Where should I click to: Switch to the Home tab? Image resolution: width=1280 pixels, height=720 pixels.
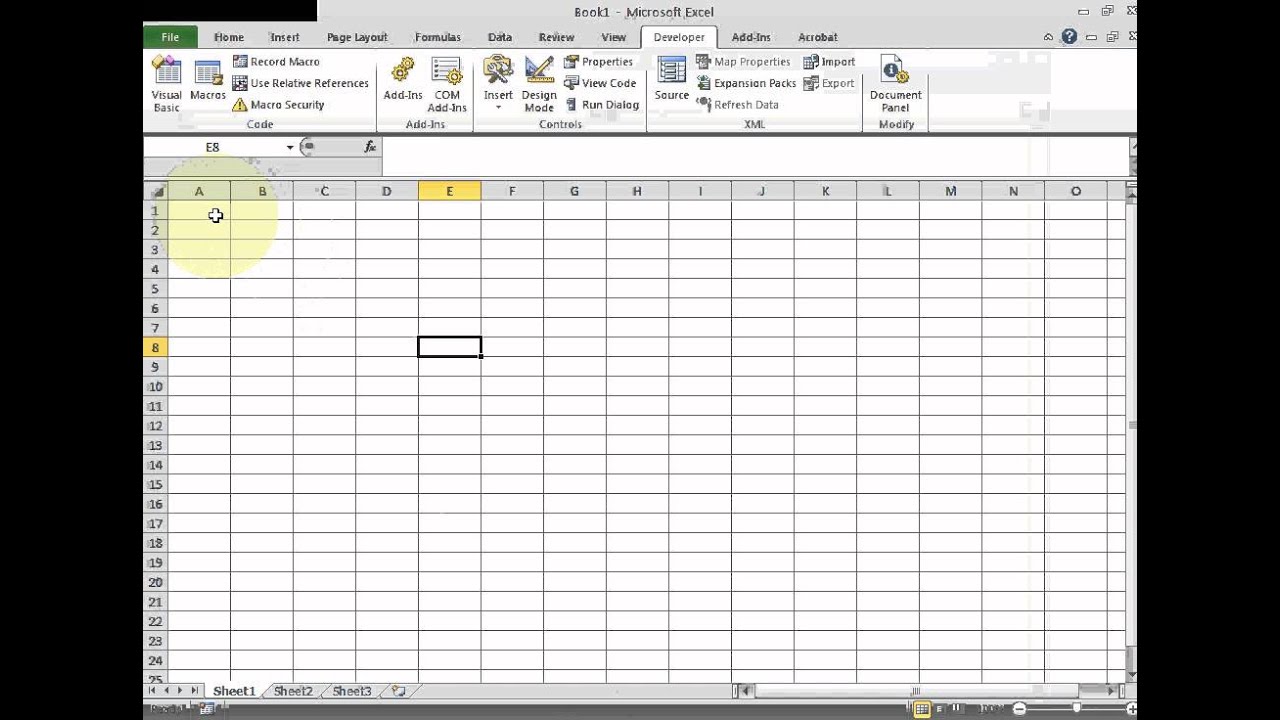(229, 37)
